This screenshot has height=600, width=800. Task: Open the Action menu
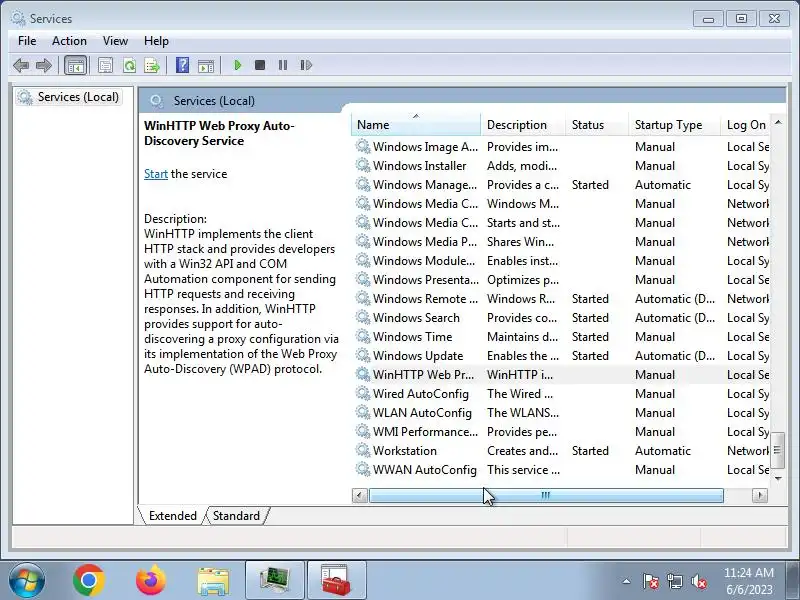pyautogui.click(x=69, y=41)
